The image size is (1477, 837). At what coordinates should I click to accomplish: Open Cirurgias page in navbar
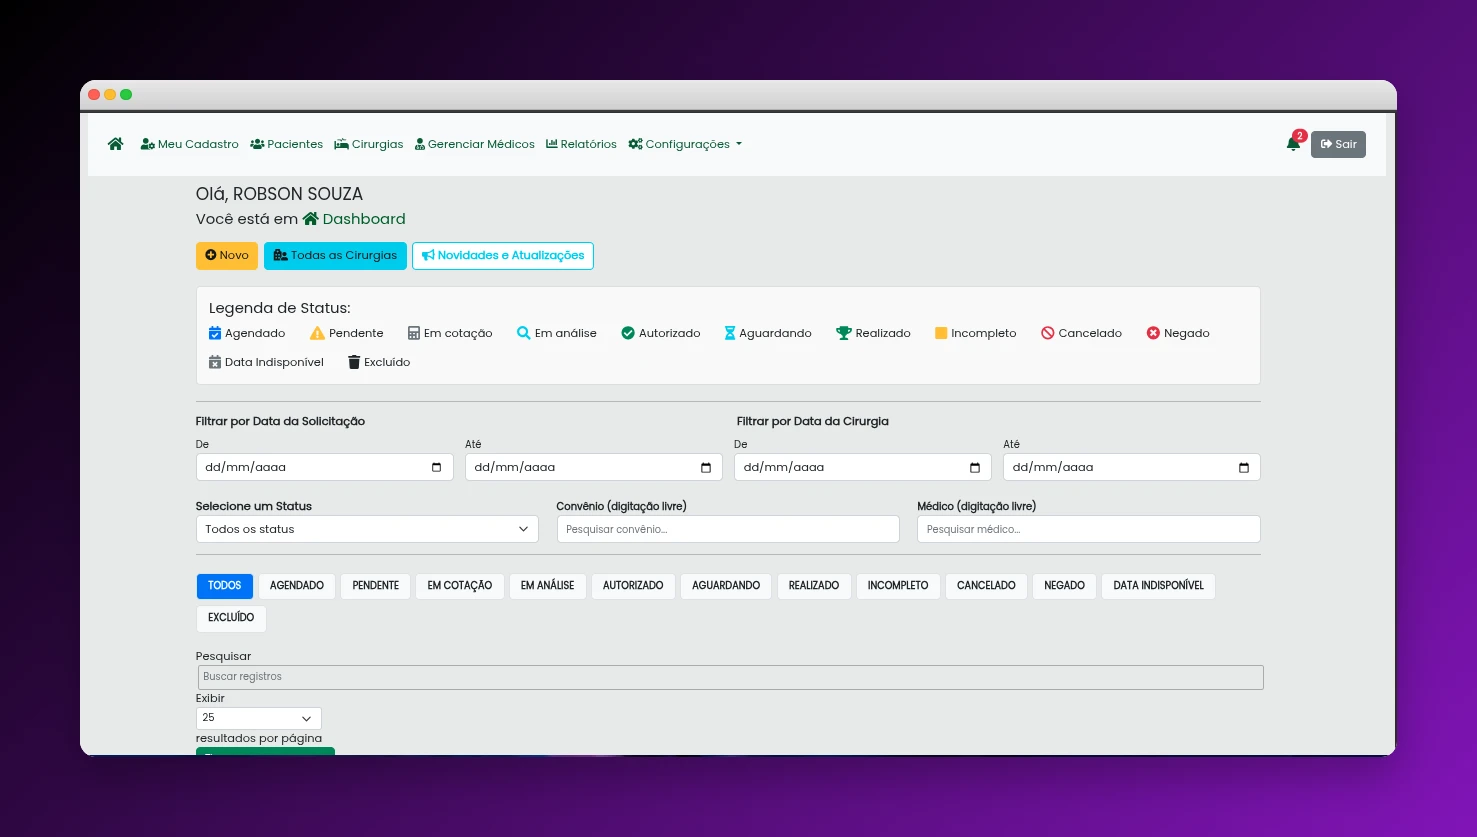pyautogui.click(x=369, y=144)
